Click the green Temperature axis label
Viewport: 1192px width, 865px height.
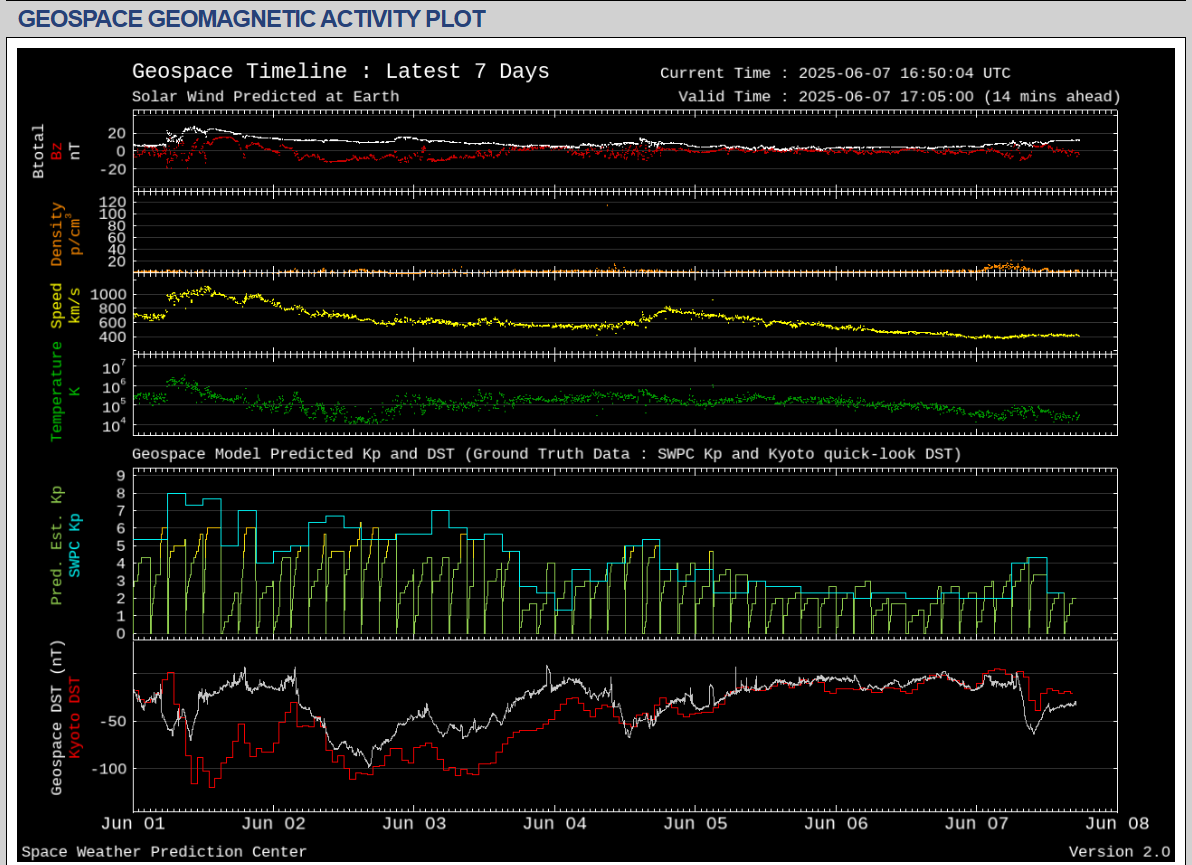(57, 390)
